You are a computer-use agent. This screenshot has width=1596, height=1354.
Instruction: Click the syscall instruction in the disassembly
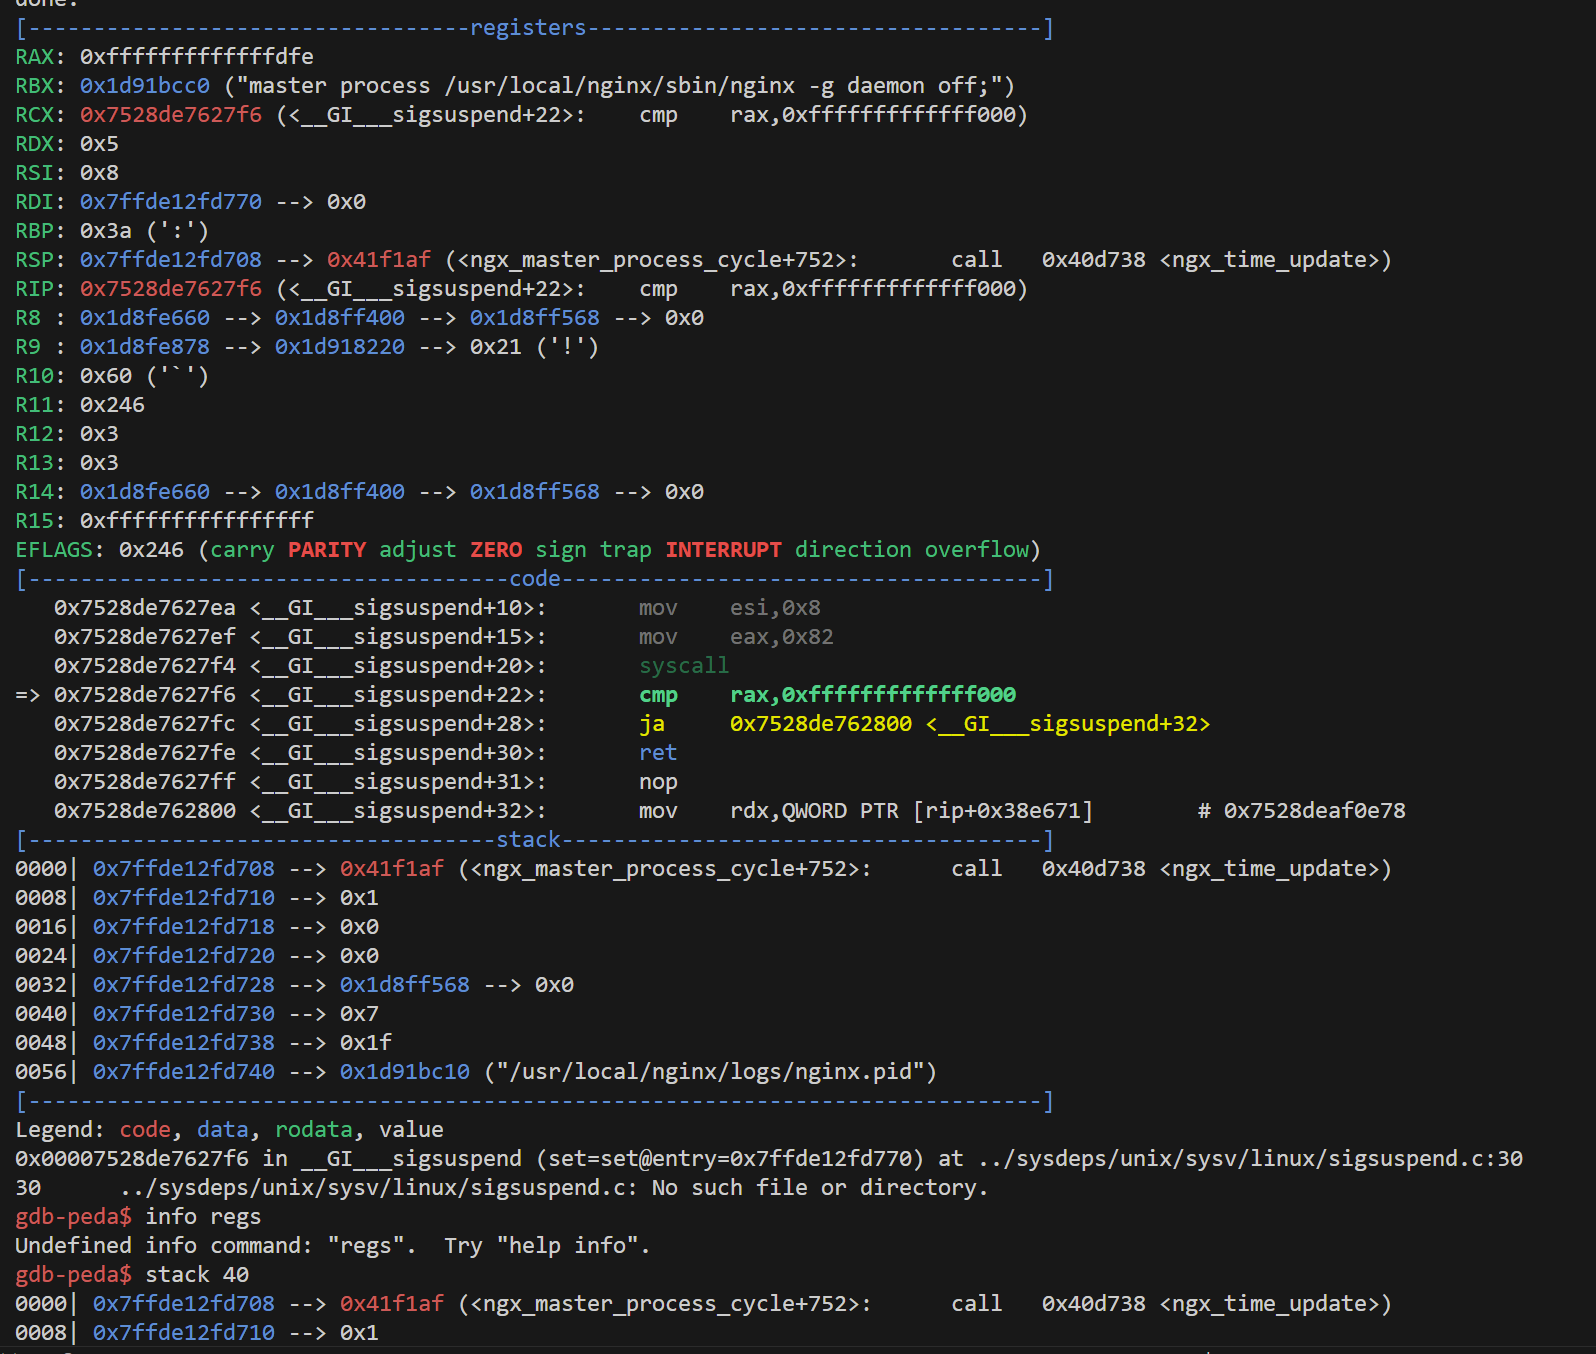pyautogui.click(x=684, y=666)
